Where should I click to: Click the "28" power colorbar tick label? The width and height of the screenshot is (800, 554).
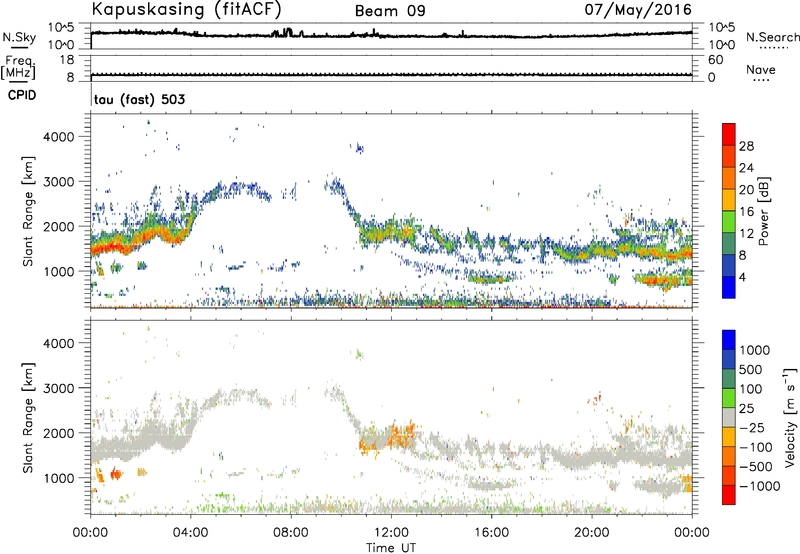pyautogui.click(x=746, y=146)
